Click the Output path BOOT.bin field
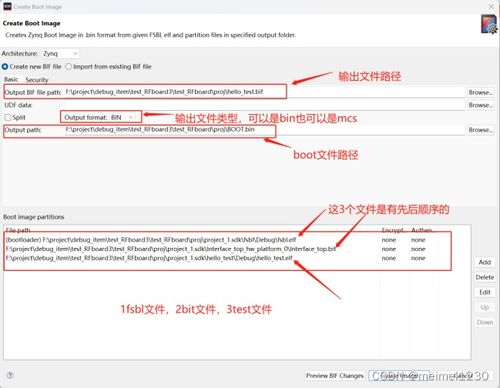The image size is (500, 388). pos(264,130)
